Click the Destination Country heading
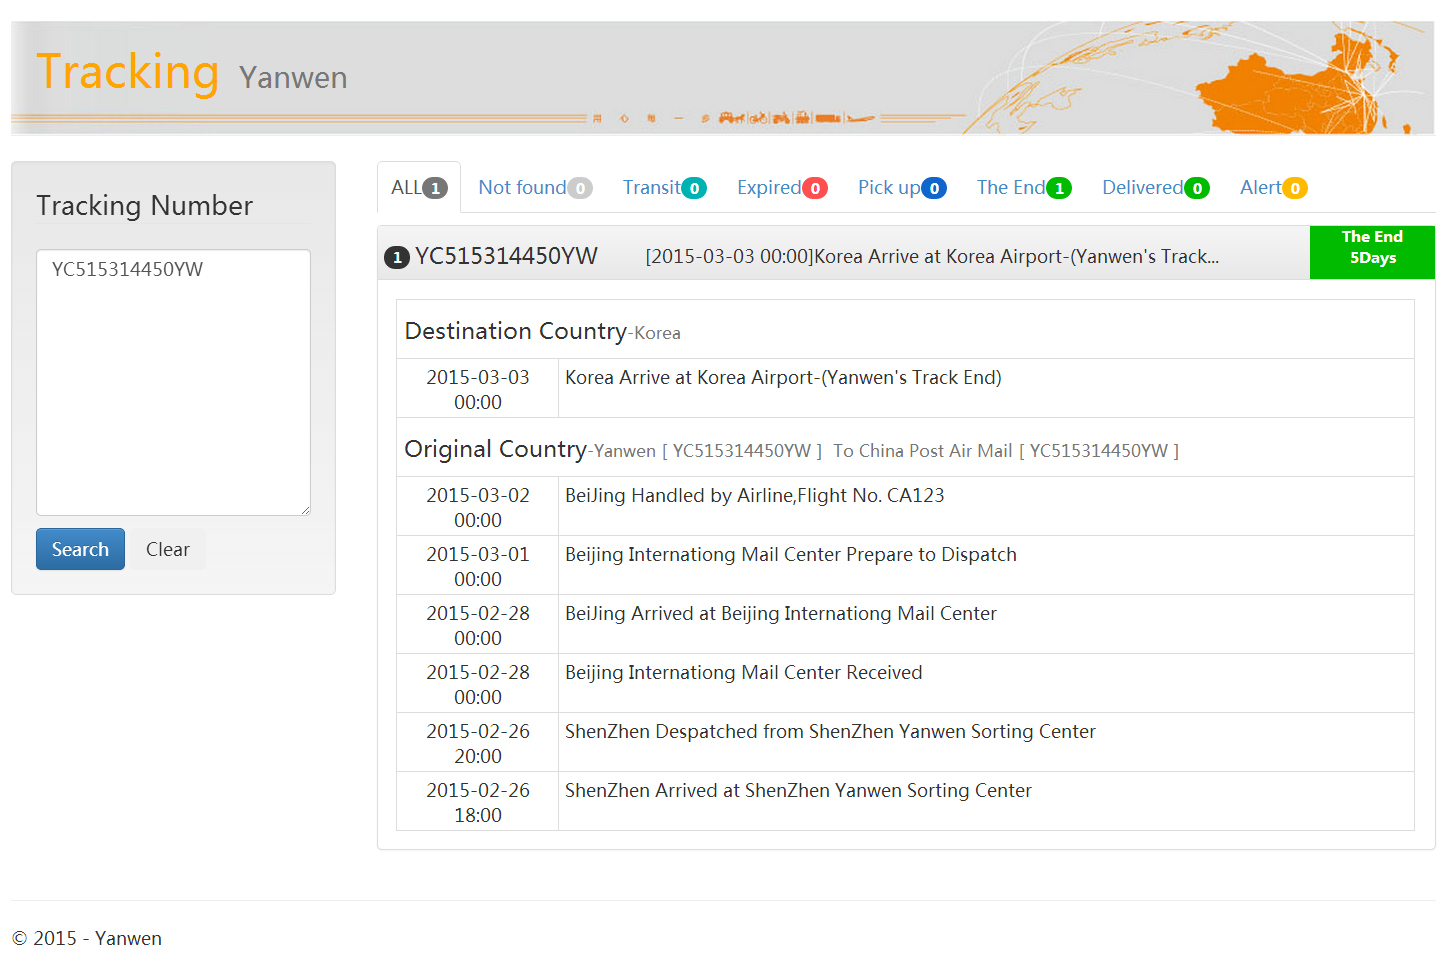Screen dimensions: 1451x961 coord(515,331)
